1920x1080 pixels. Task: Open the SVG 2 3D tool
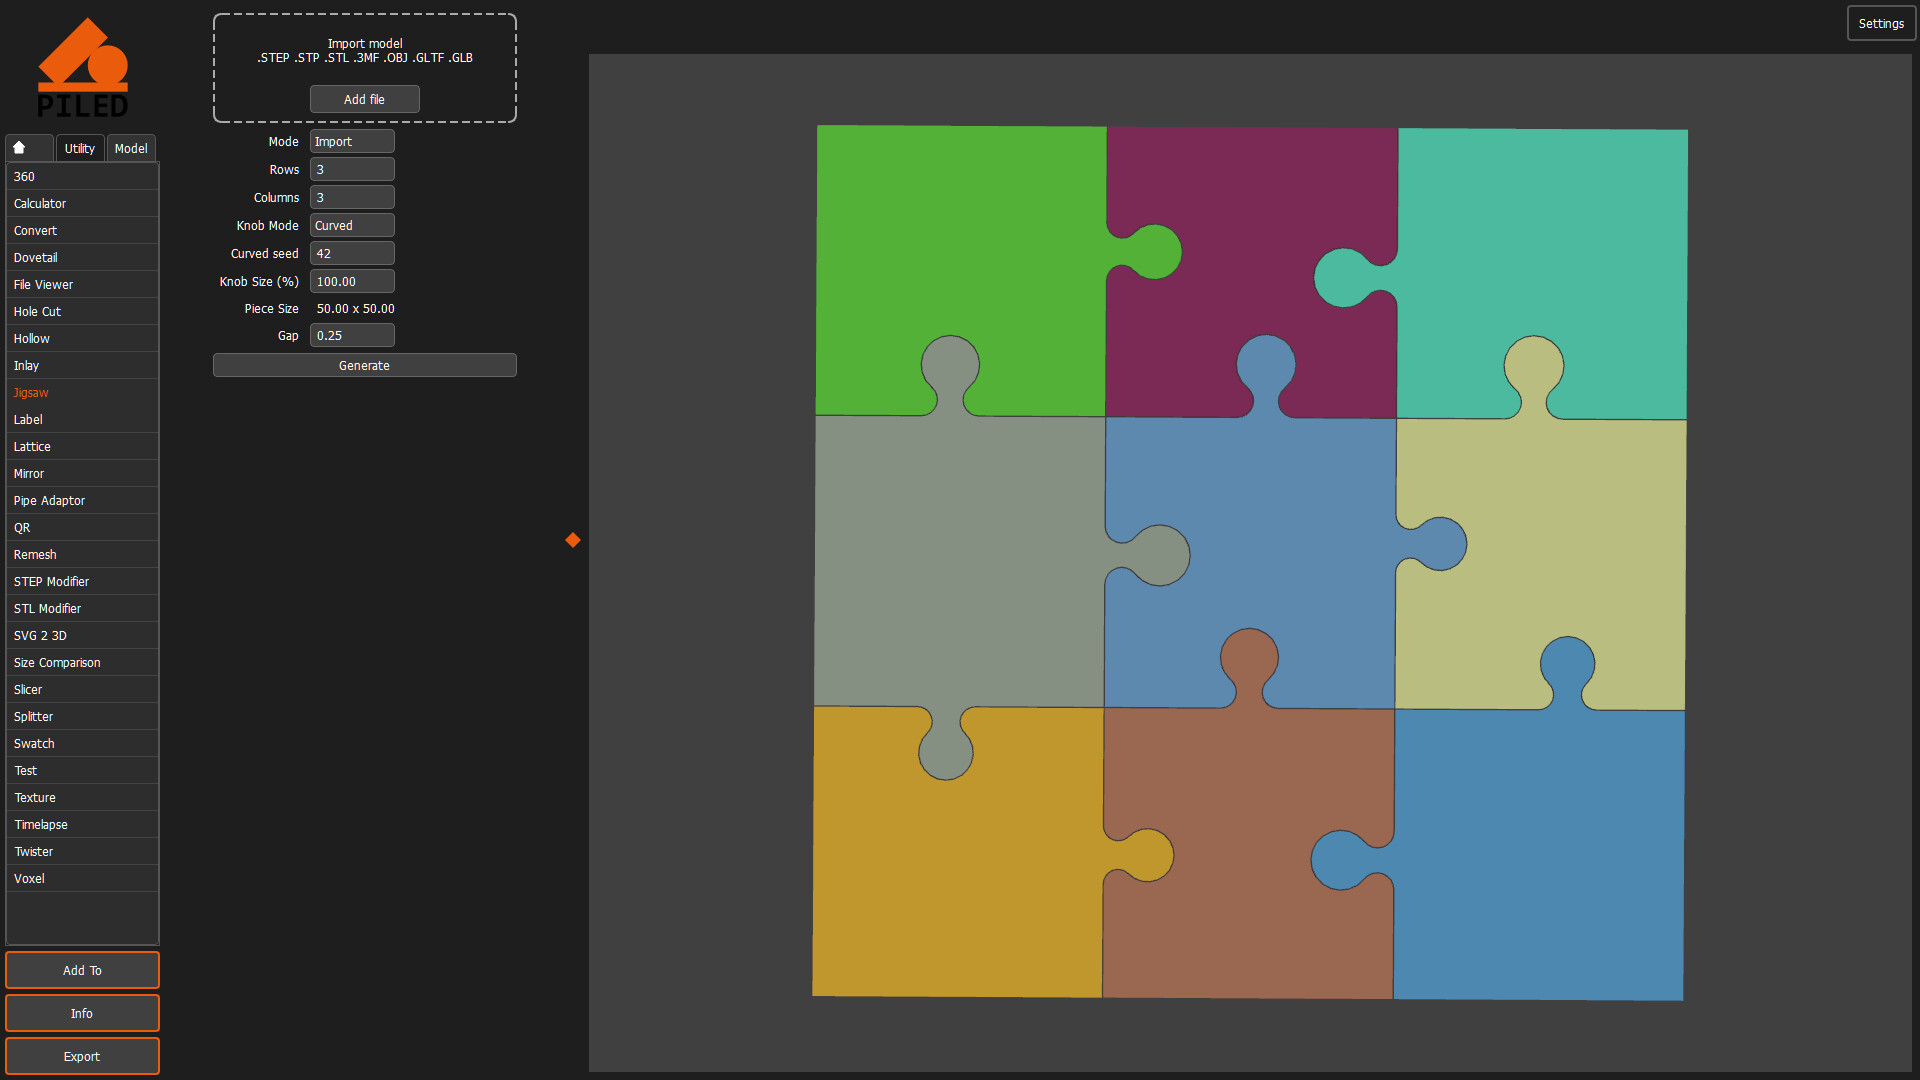(x=82, y=636)
